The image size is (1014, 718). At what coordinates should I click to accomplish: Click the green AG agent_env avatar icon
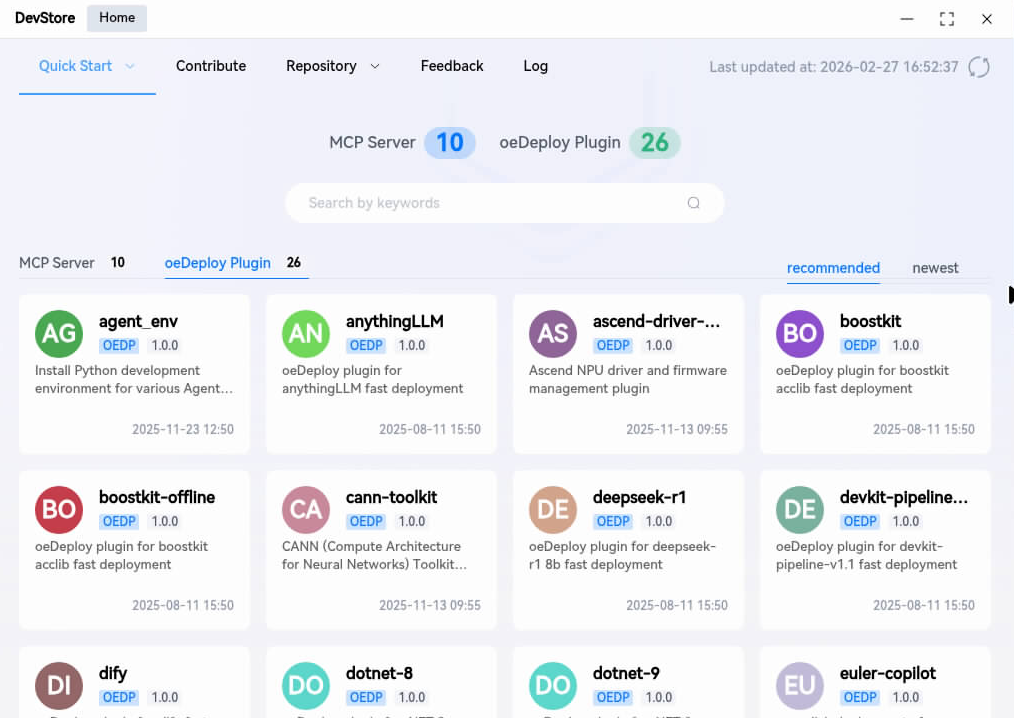coord(59,334)
